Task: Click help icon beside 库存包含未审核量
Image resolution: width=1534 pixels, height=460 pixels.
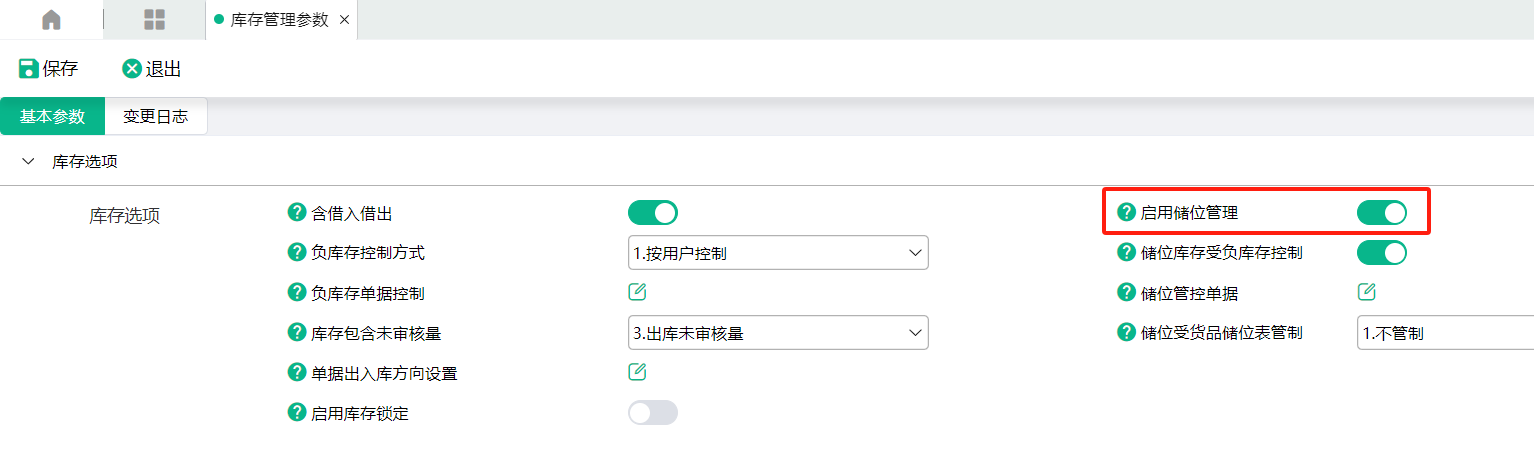Action: pos(296,332)
